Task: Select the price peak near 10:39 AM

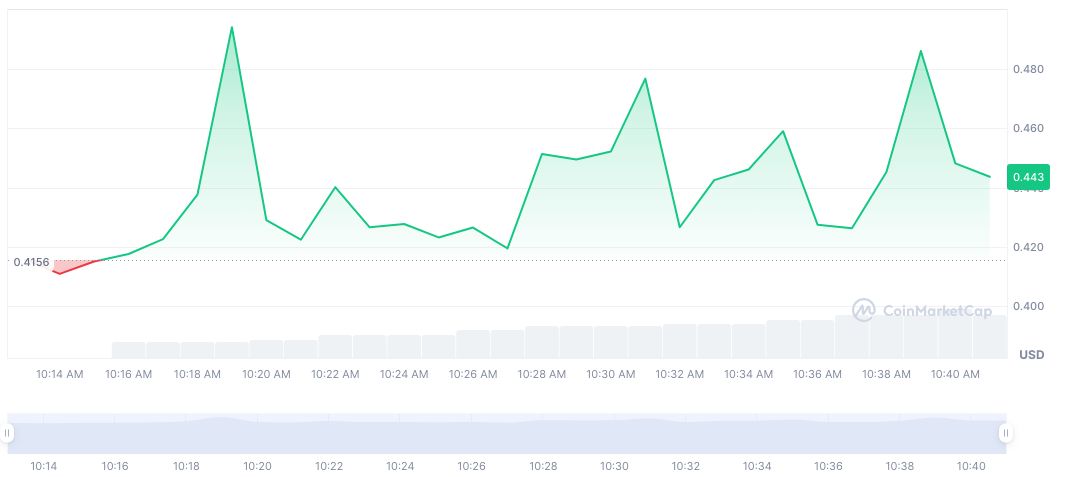Action: point(920,51)
